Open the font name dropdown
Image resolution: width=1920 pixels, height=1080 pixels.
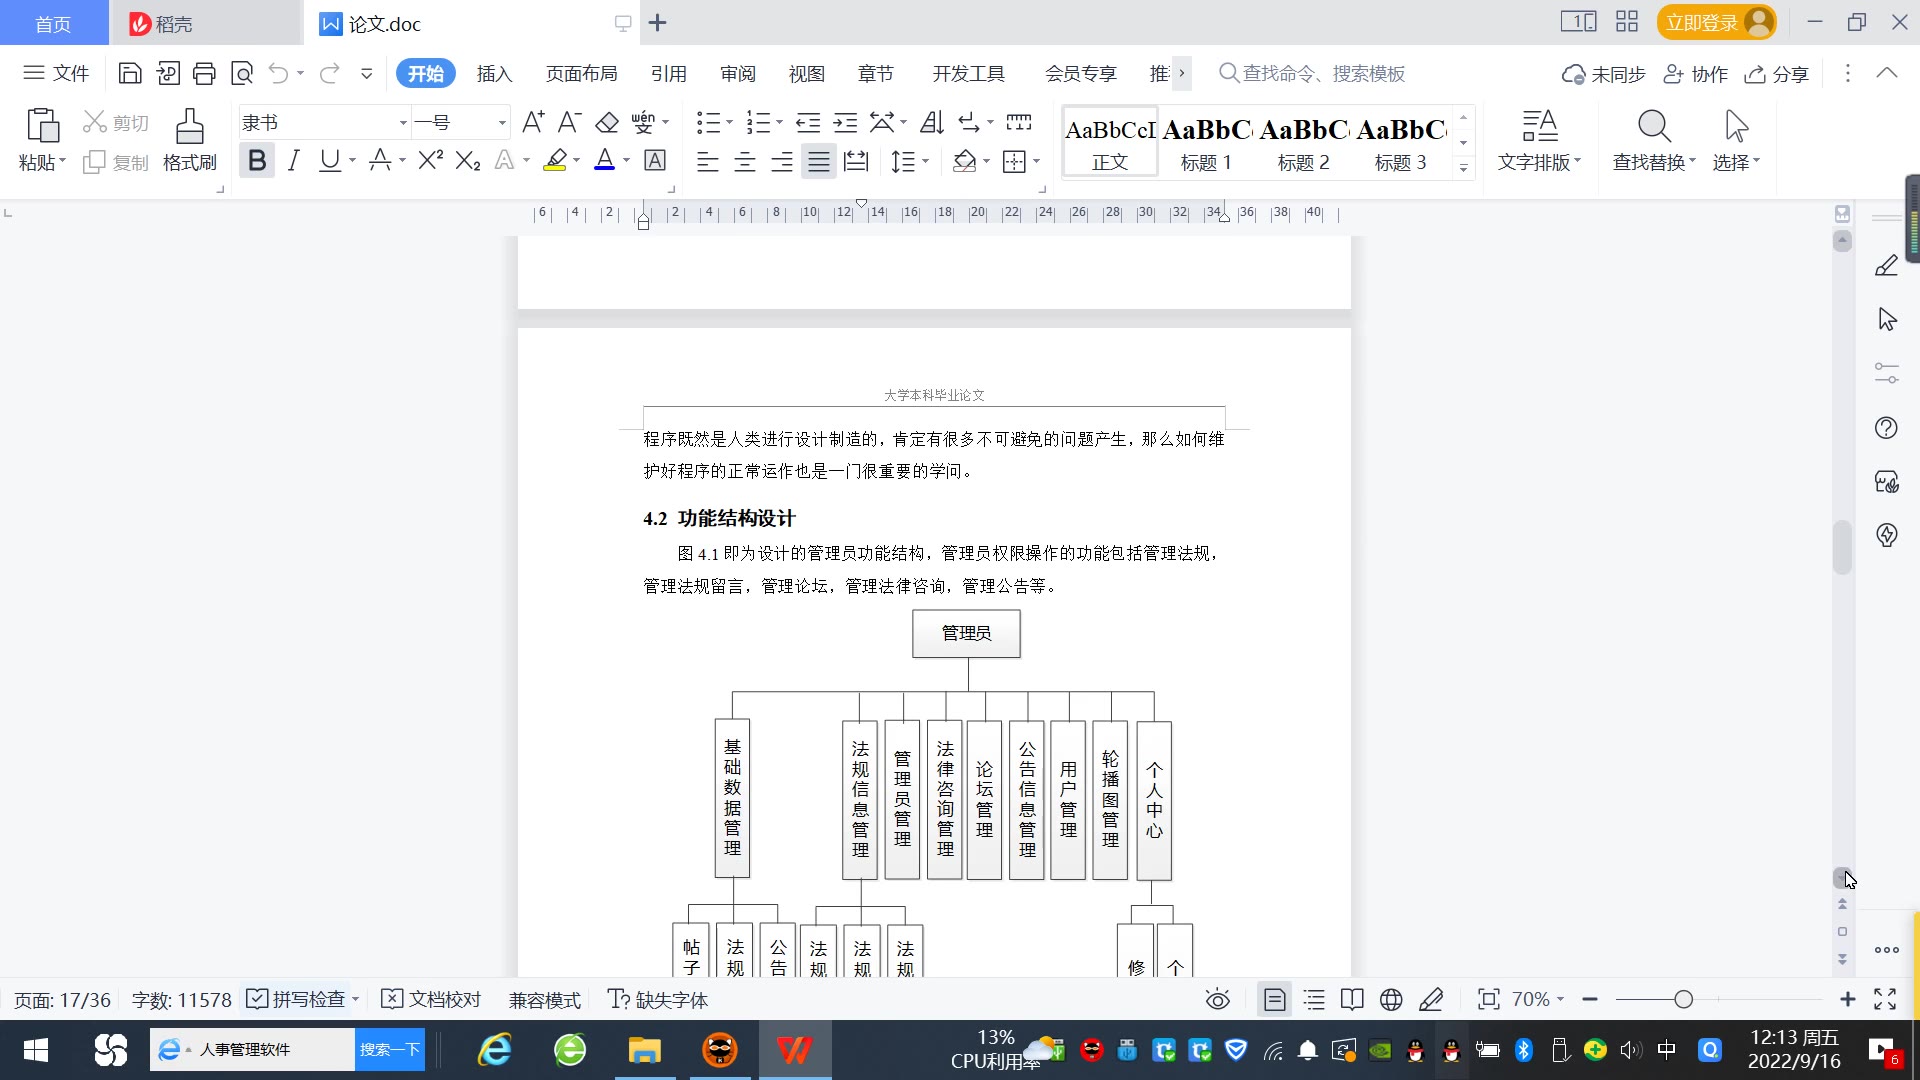coord(403,123)
